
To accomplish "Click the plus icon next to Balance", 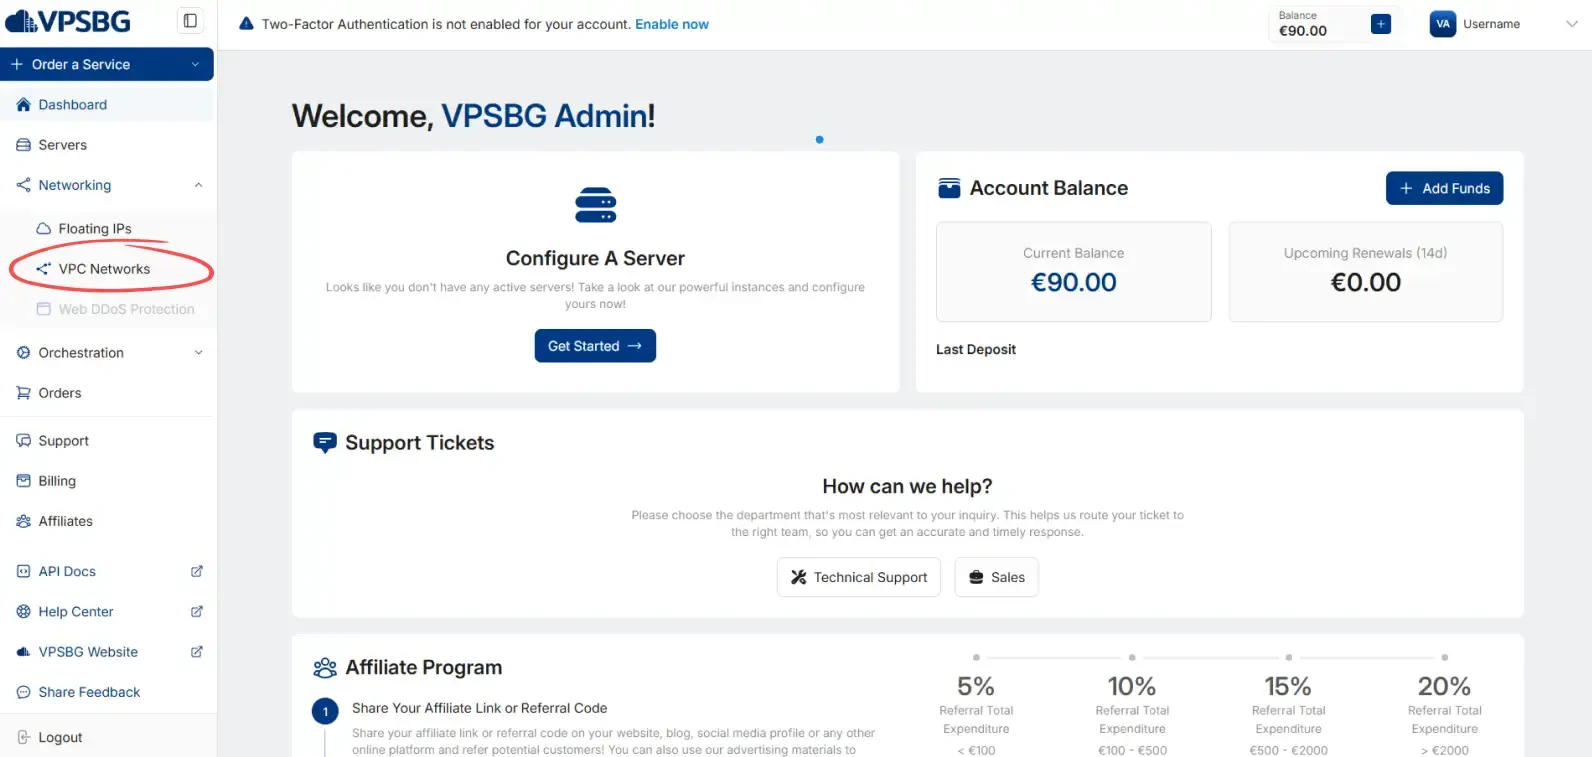I will [1381, 22].
